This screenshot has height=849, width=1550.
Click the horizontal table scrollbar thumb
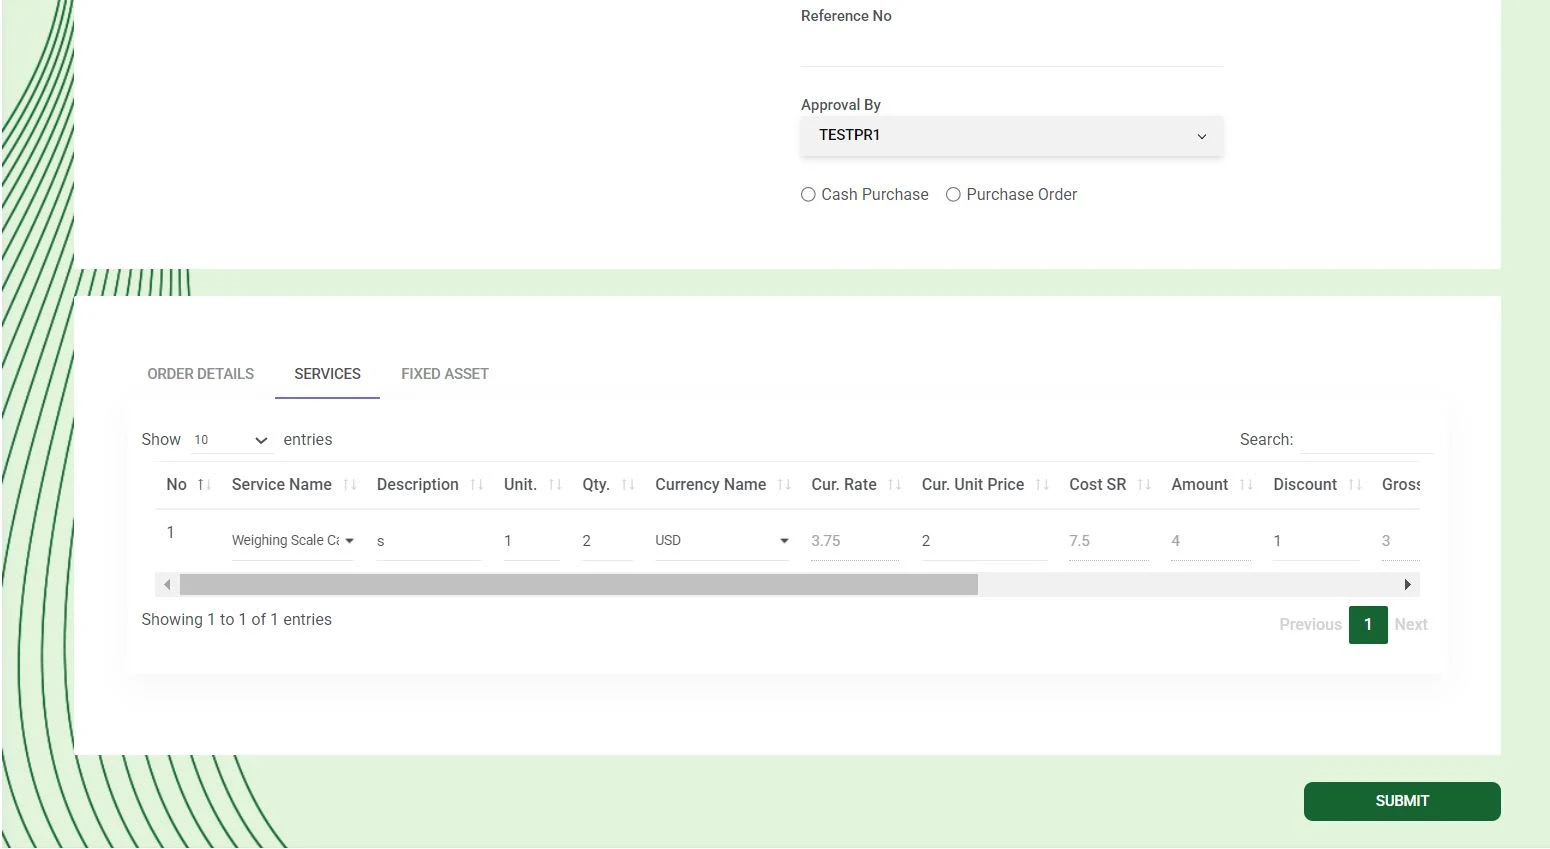pos(579,585)
